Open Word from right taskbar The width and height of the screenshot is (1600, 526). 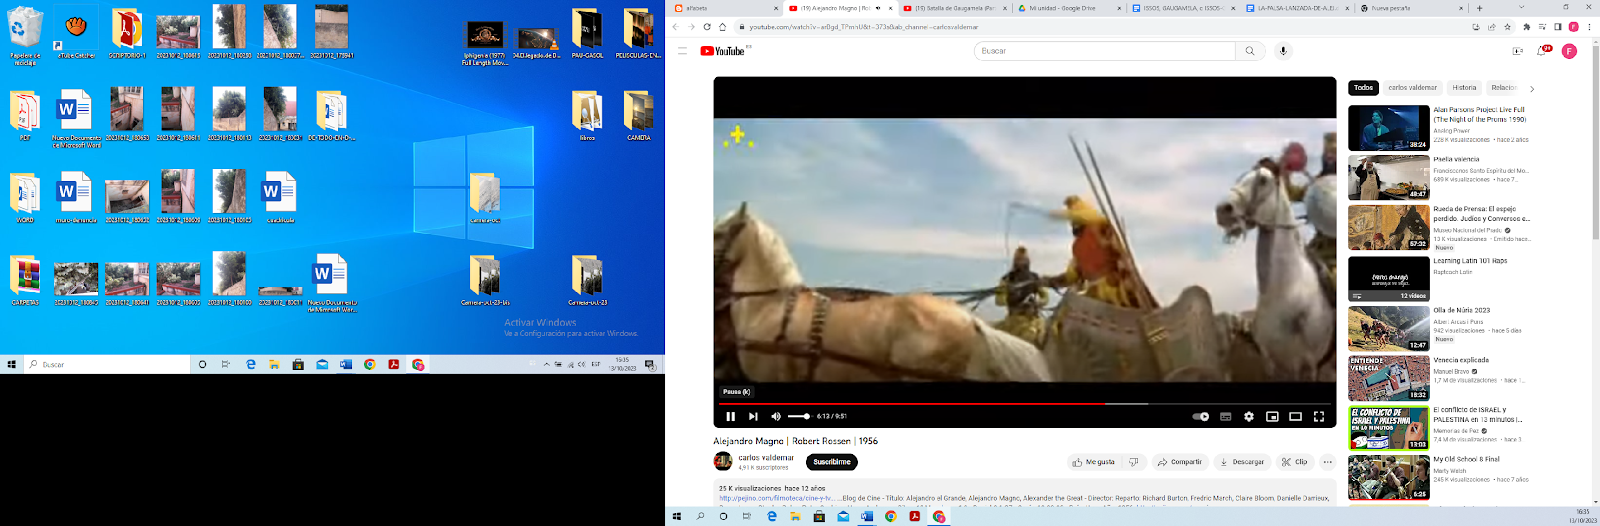pyautogui.click(x=866, y=517)
